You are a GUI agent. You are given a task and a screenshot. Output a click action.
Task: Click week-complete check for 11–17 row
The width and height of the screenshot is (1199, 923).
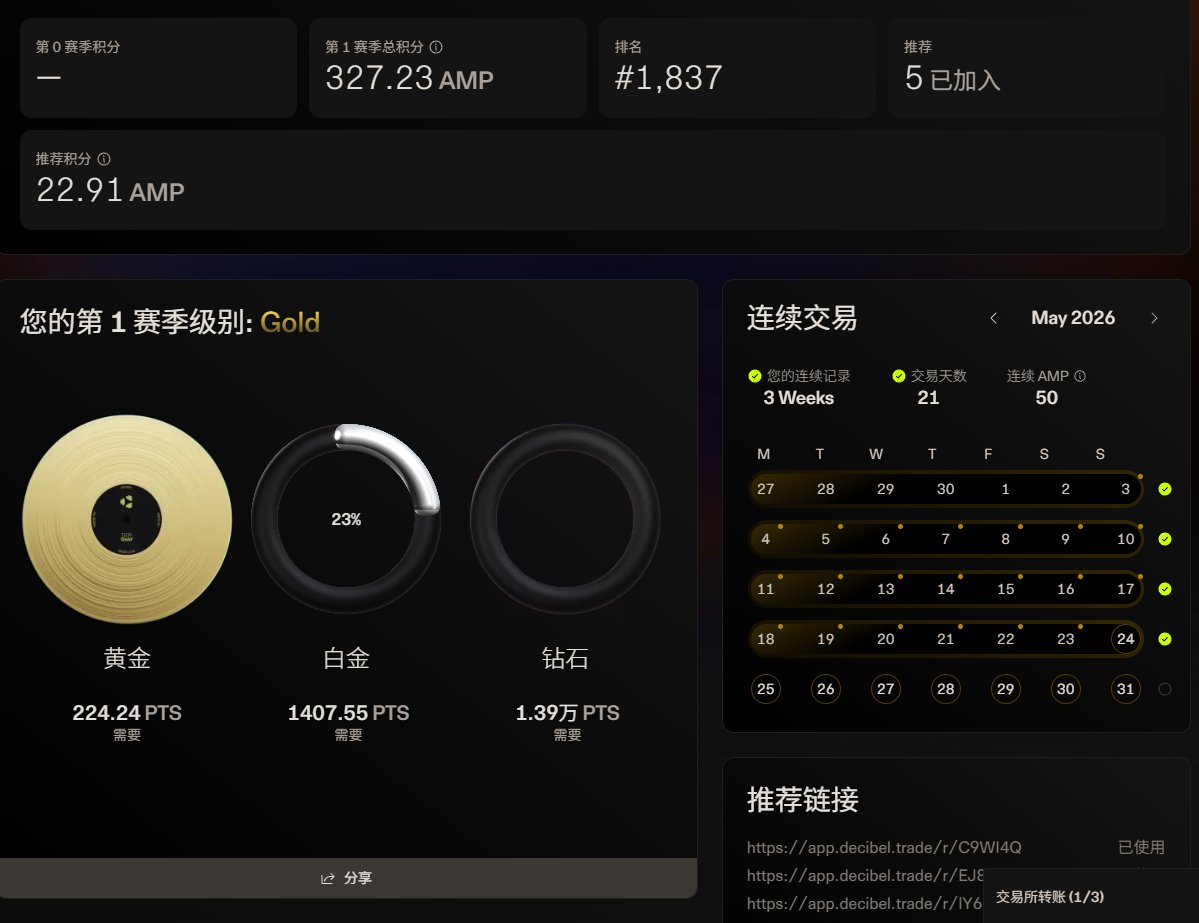tap(1165, 589)
